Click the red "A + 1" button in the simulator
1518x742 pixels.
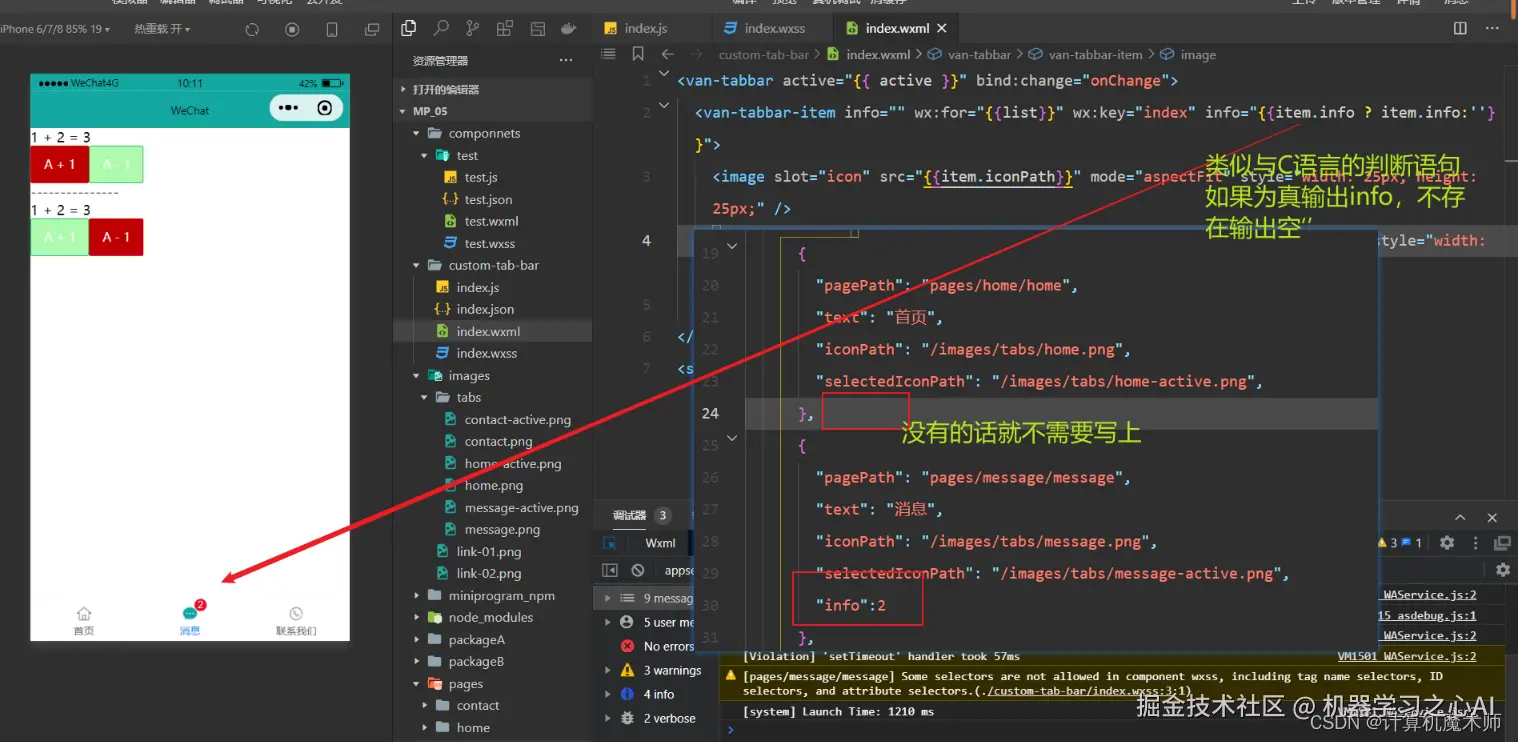pyautogui.click(x=60, y=165)
